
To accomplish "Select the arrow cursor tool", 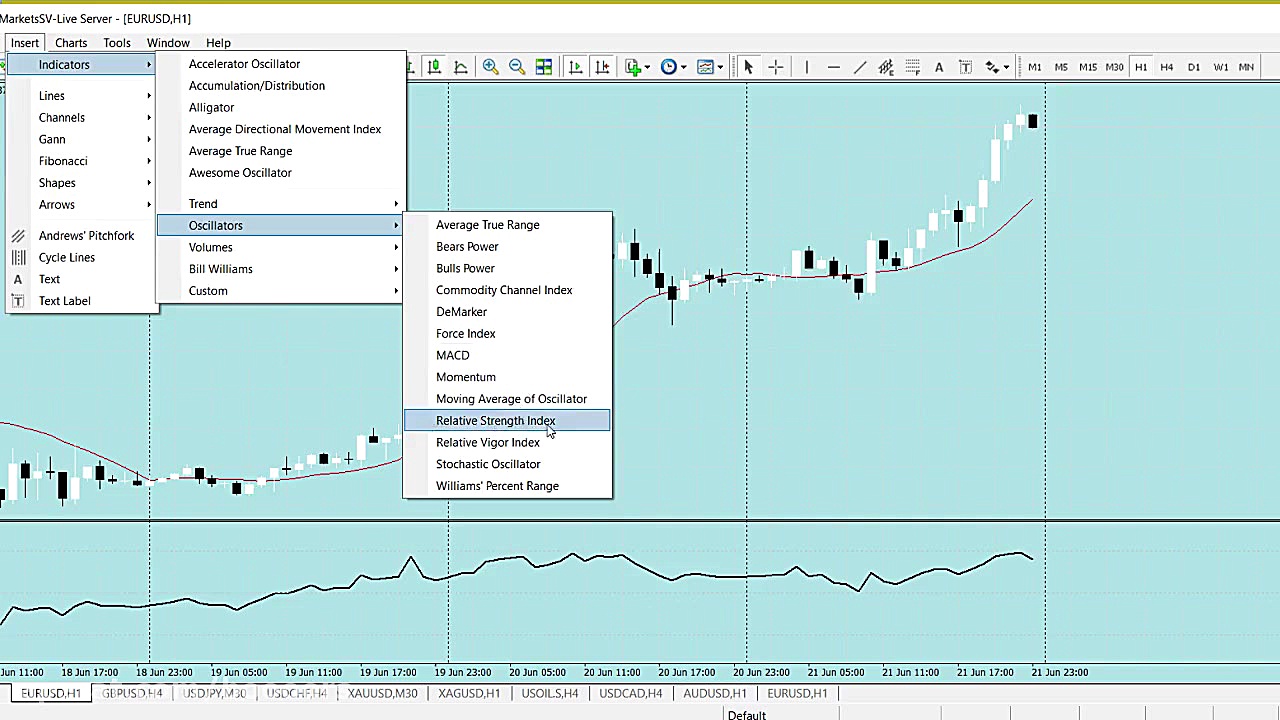I will click(748, 67).
